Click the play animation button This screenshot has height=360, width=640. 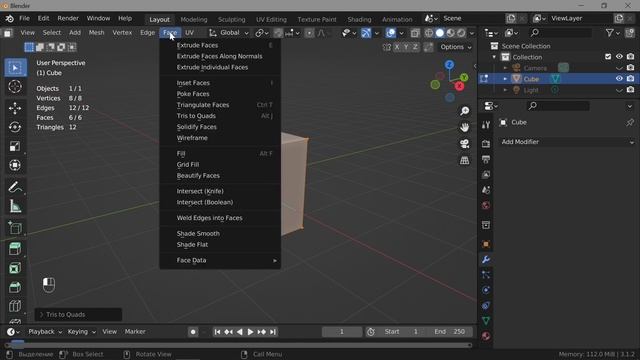251,332
